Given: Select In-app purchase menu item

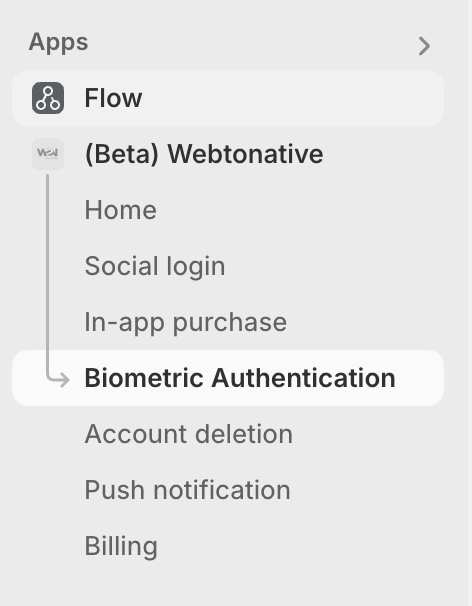Looking at the screenshot, I should pyautogui.click(x=186, y=323).
